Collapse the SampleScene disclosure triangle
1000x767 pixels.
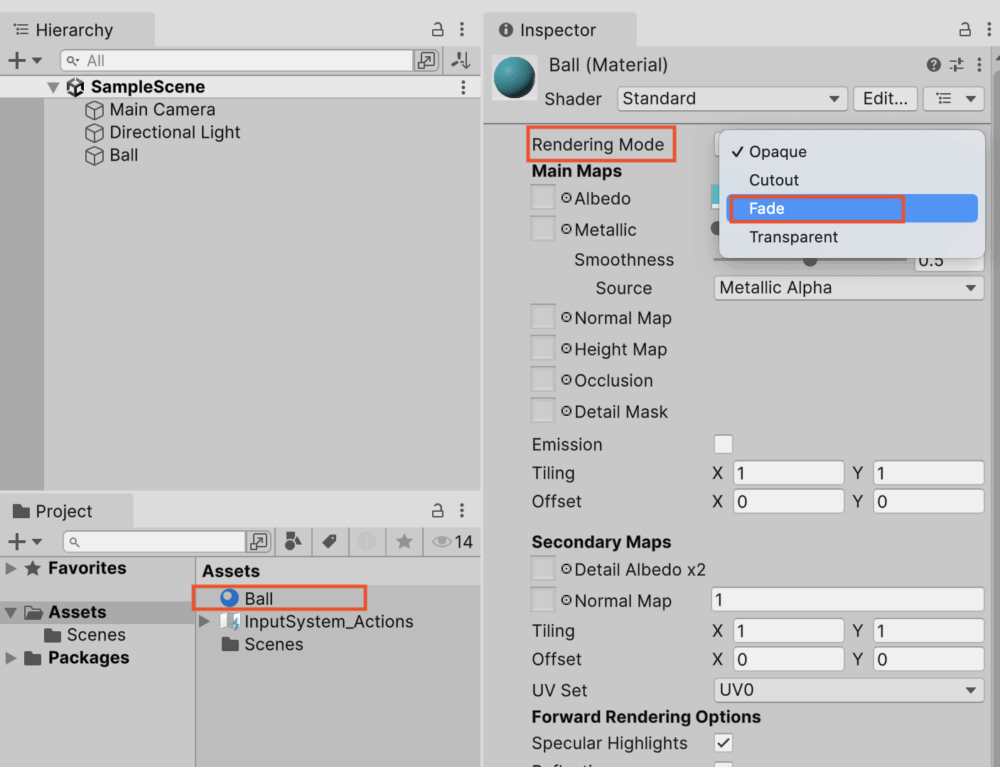[x=55, y=87]
